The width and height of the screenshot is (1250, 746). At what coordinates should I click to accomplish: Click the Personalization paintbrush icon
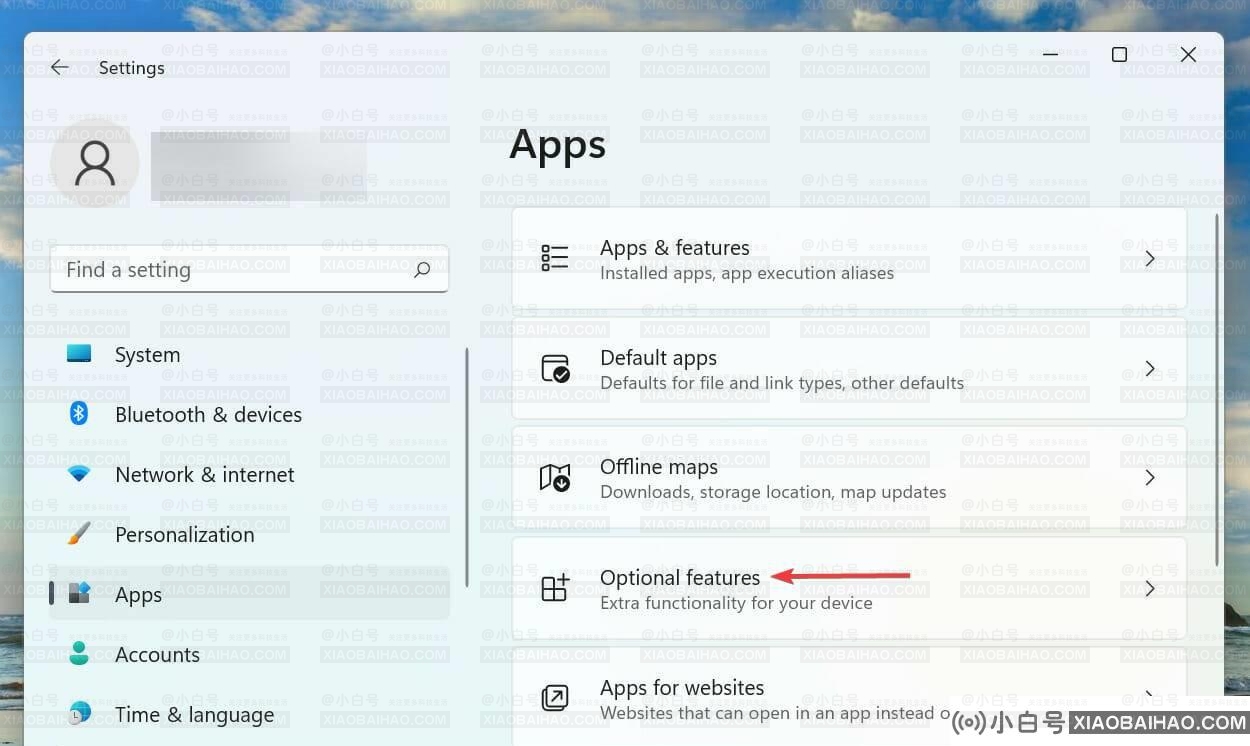point(79,534)
